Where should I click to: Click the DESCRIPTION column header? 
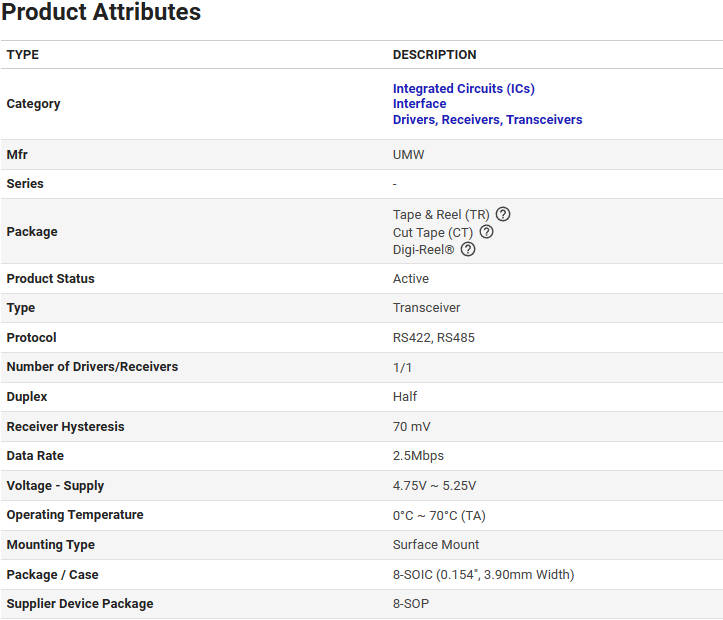pyautogui.click(x=434, y=55)
